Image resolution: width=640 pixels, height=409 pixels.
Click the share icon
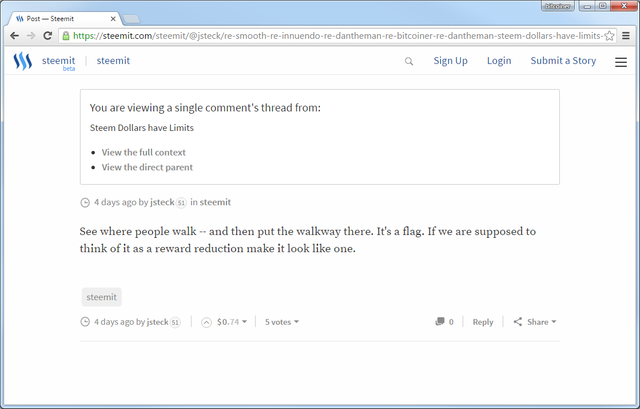(518, 322)
